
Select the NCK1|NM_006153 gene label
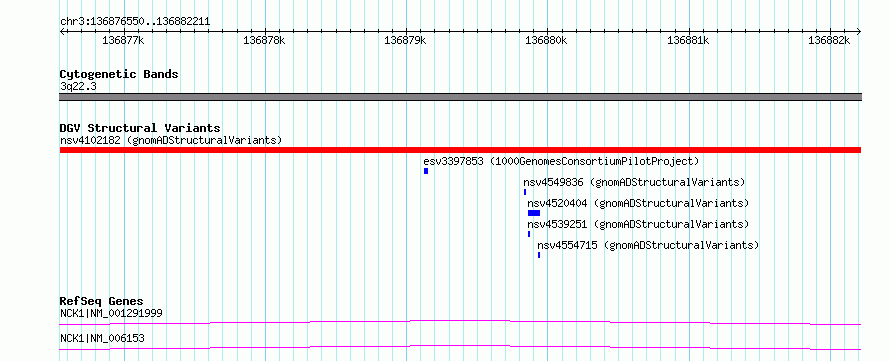coord(102,338)
